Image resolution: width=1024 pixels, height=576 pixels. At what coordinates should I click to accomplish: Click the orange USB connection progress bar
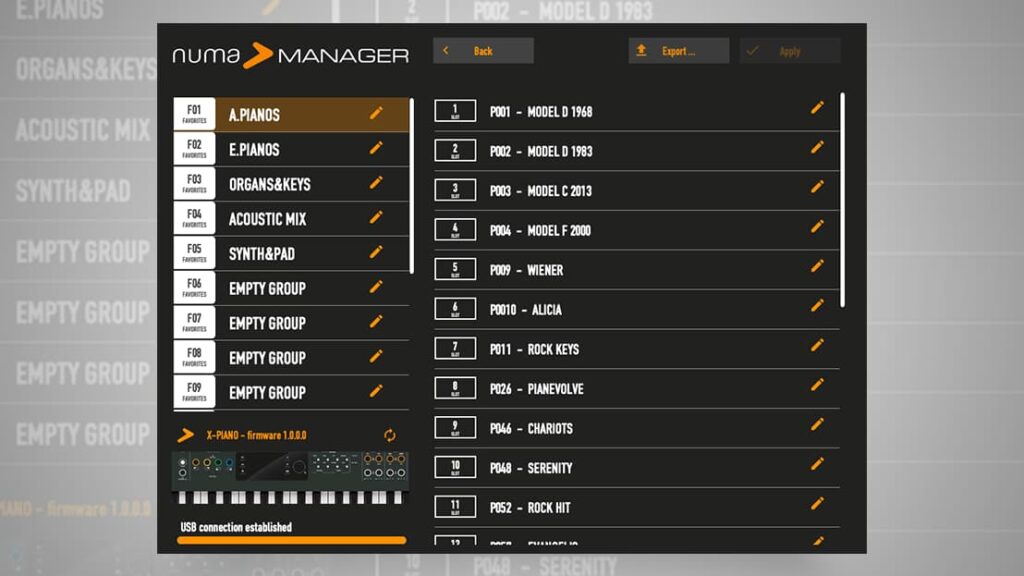coord(292,540)
